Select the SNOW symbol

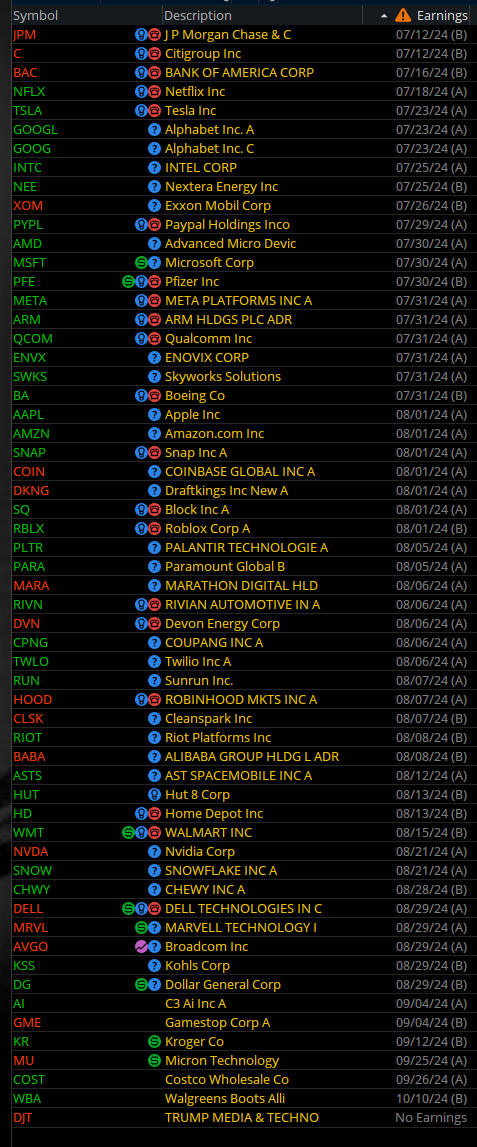point(32,871)
